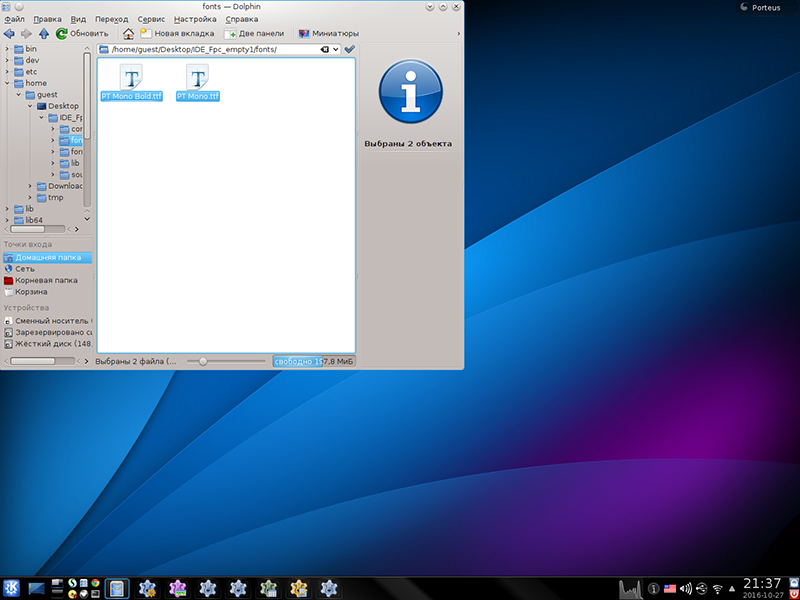The width and height of the screenshot is (800, 600).
Task: Select the guest folder in the tree
Action: tap(41, 95)
